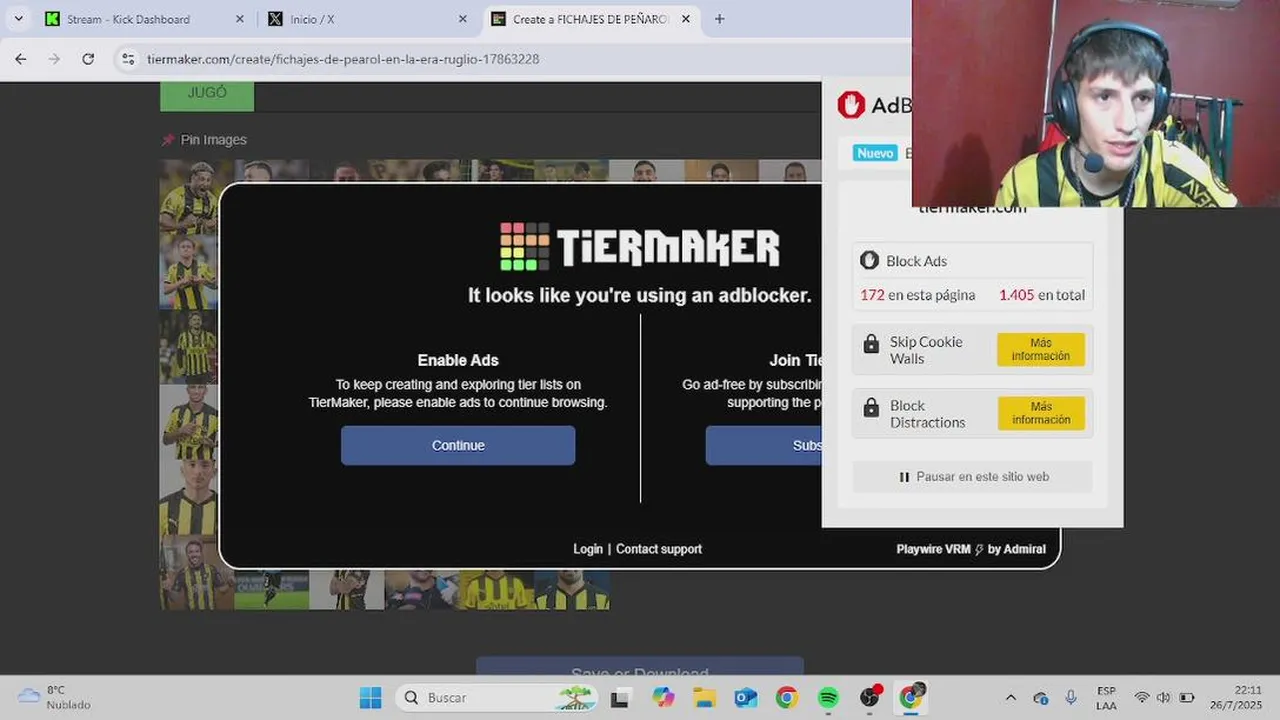The width and height of the screenshot is (1280, 720).
Task: Open the Login link in dialog footer
Action: pos(588,549)
